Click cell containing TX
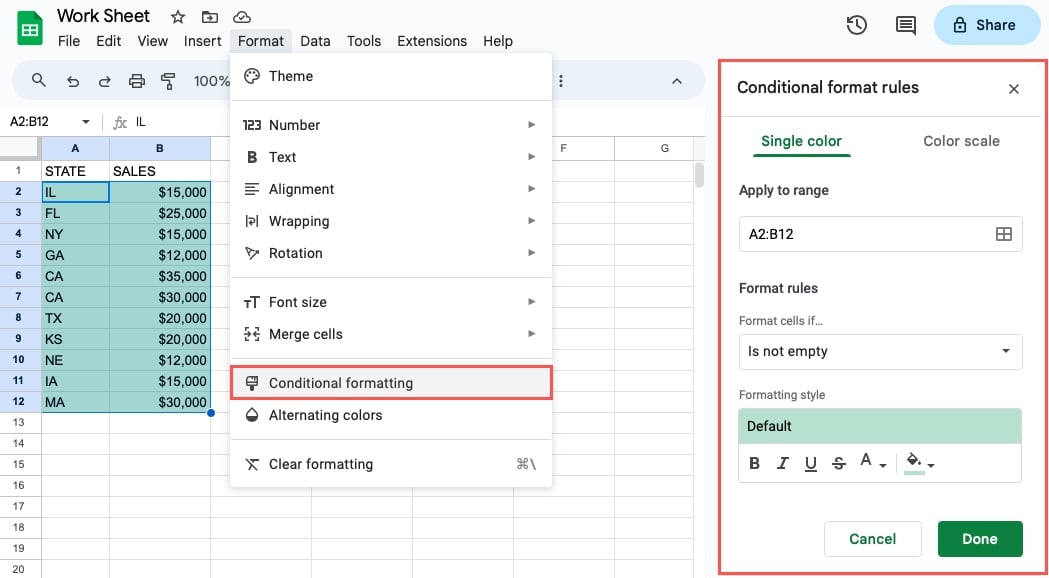1049x578 pixels. pyautogui.click(x=75, y=318)
